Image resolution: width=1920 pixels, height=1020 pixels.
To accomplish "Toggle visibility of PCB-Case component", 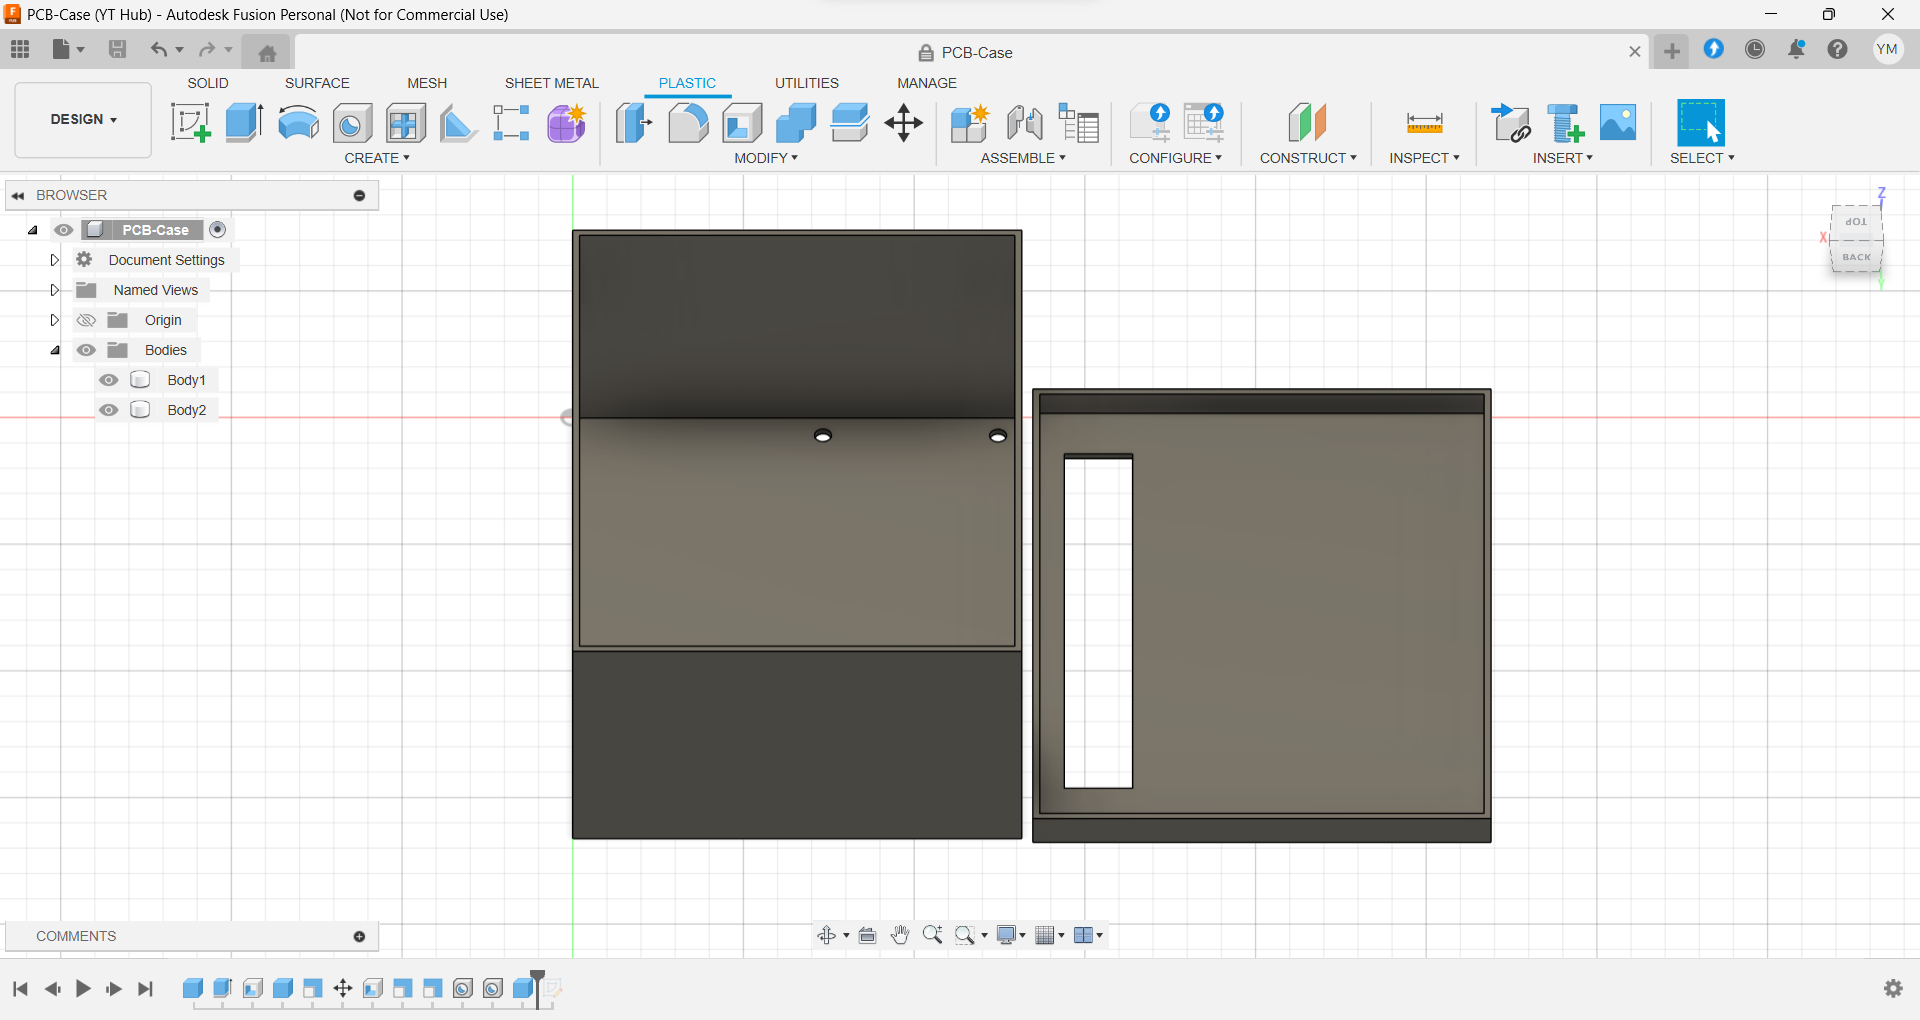I will click(64, 230).
